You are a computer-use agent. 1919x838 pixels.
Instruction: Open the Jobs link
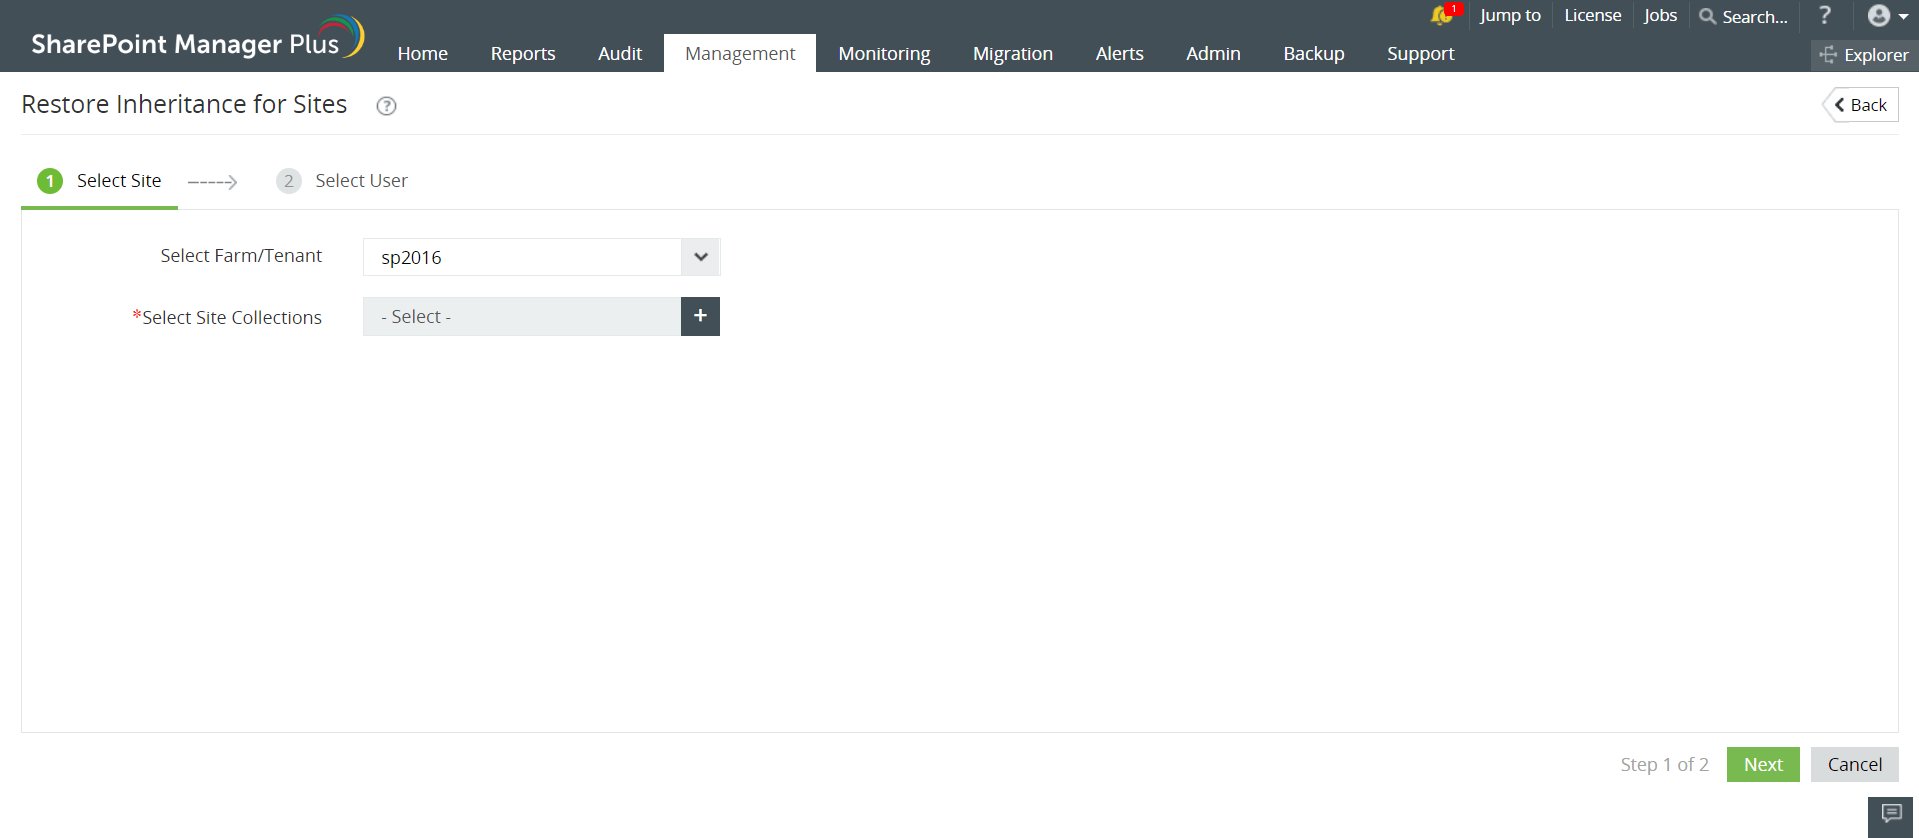click(x=1660, y=15)
